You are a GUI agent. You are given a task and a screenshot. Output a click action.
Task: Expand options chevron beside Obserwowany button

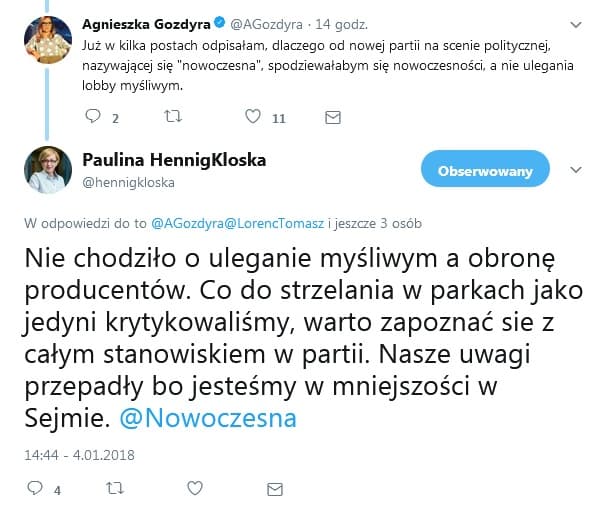point(576,170)
